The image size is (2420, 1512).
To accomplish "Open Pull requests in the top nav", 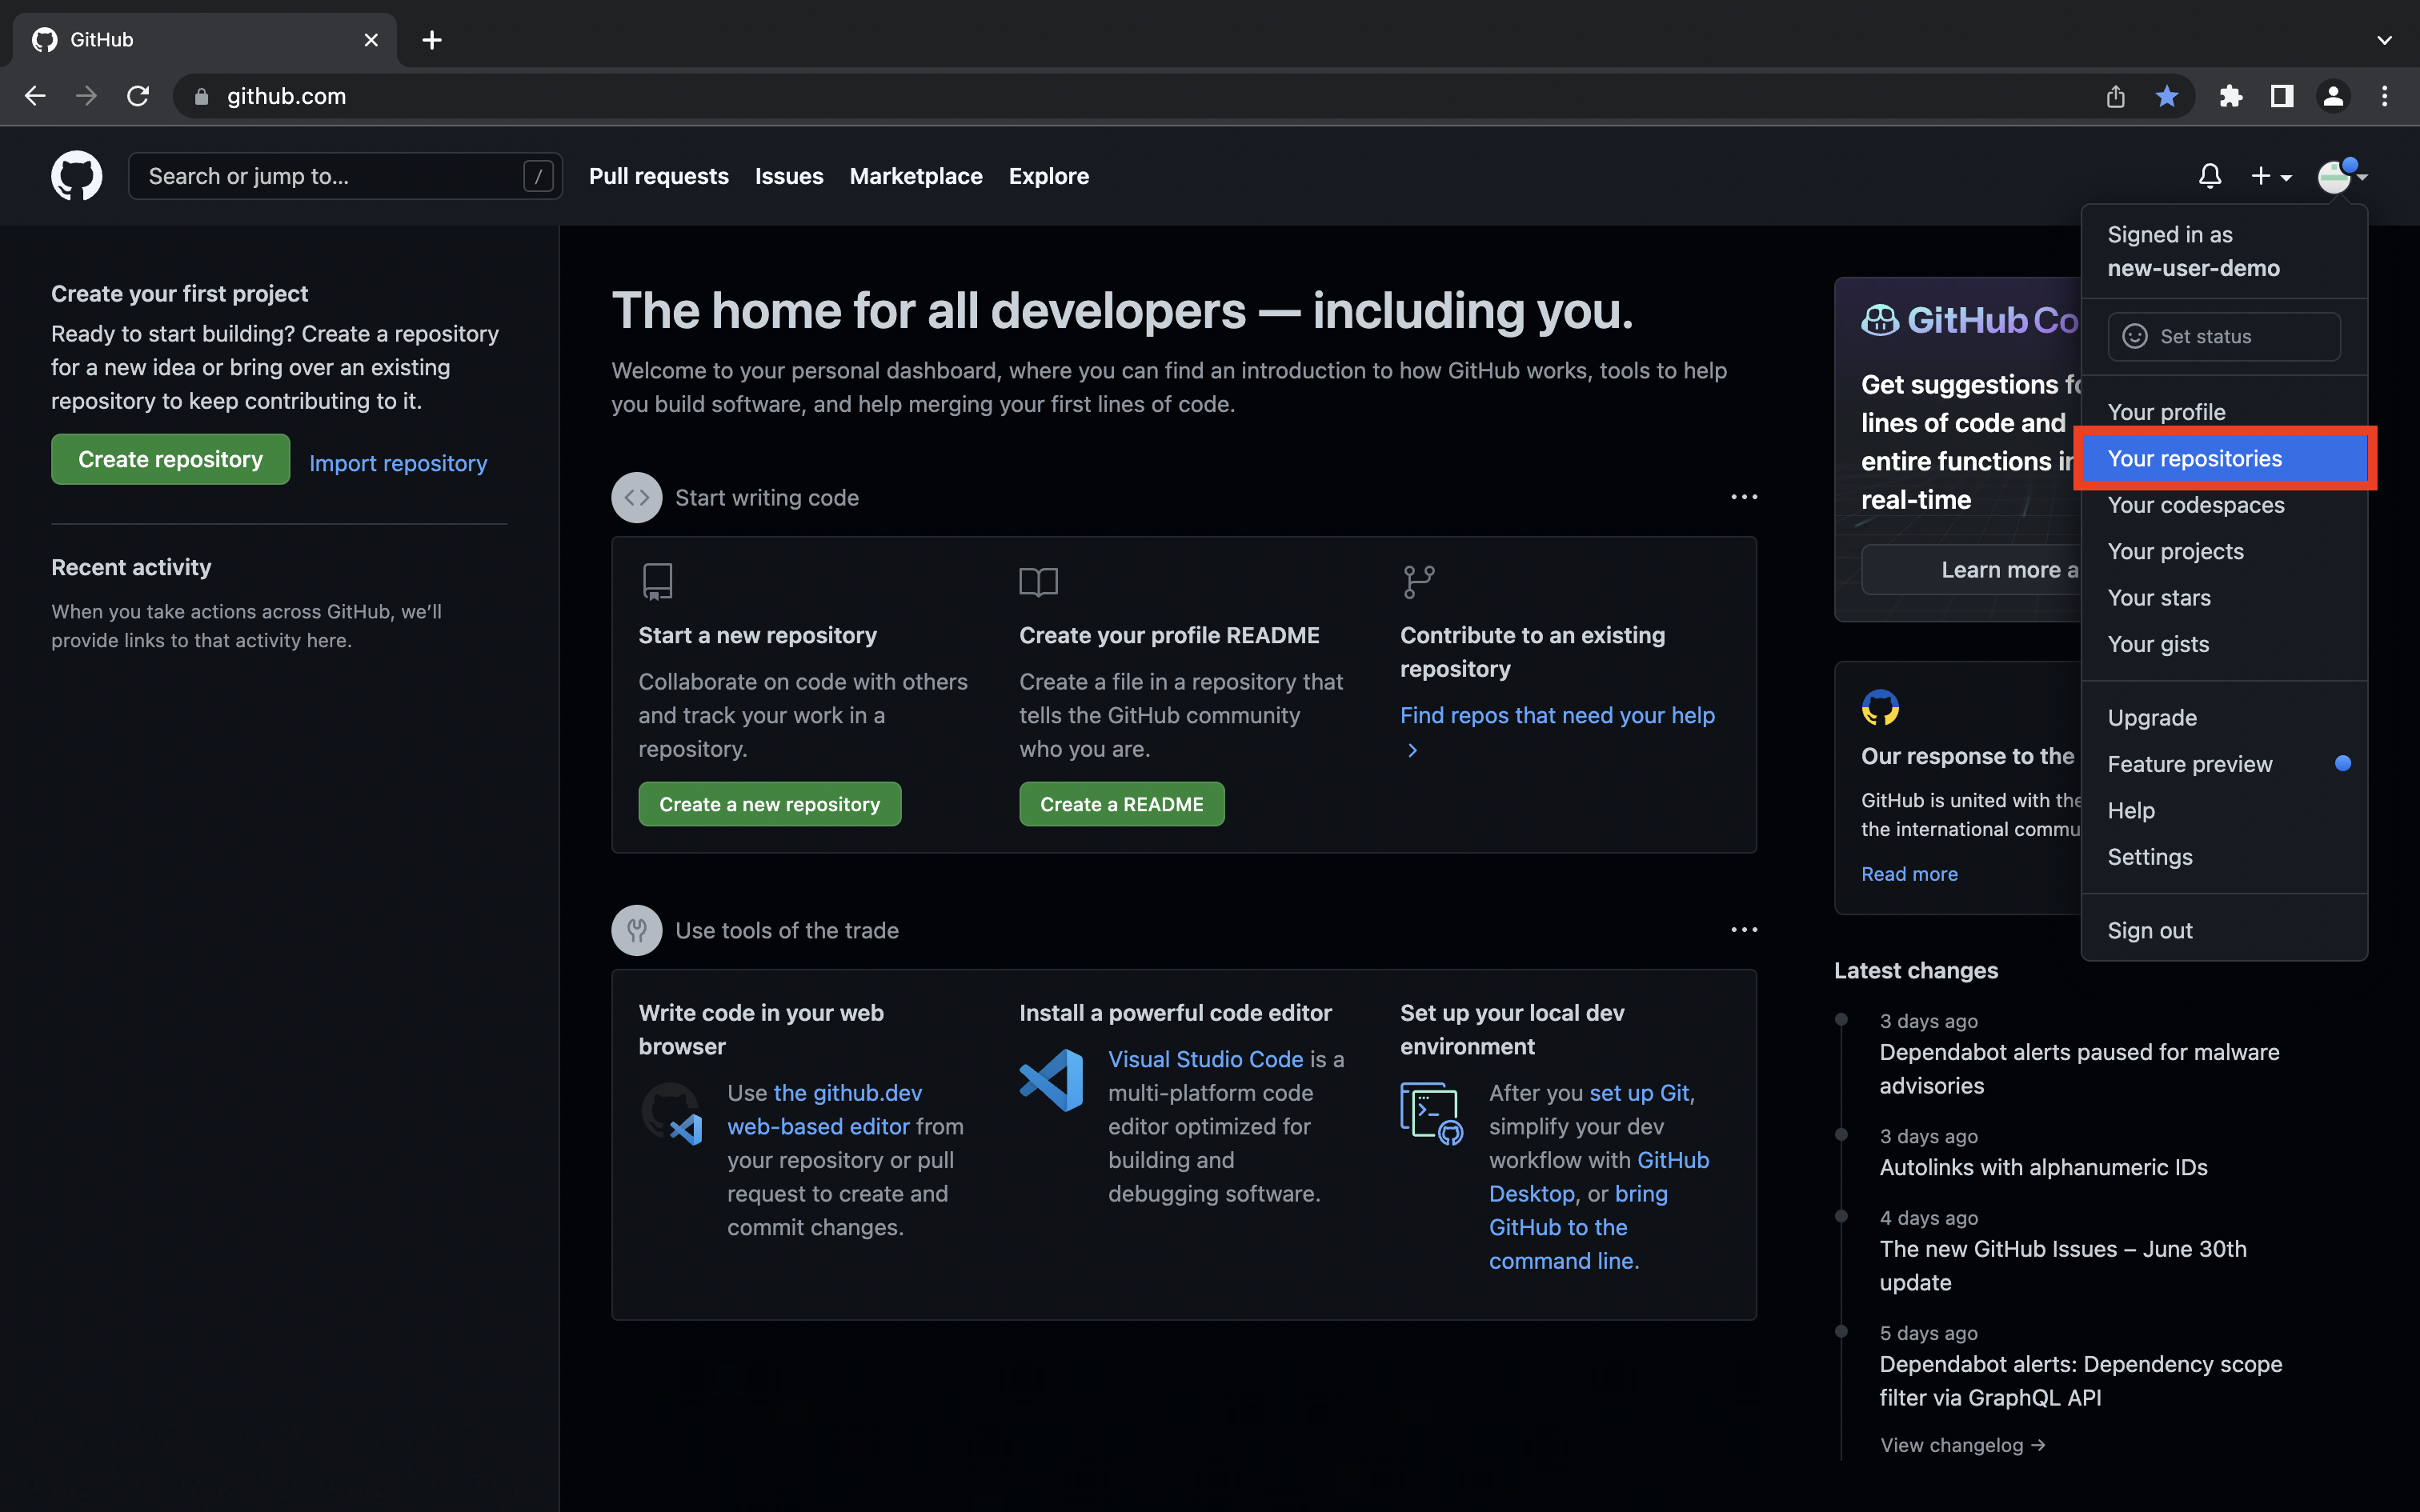I will click(659, 176).
